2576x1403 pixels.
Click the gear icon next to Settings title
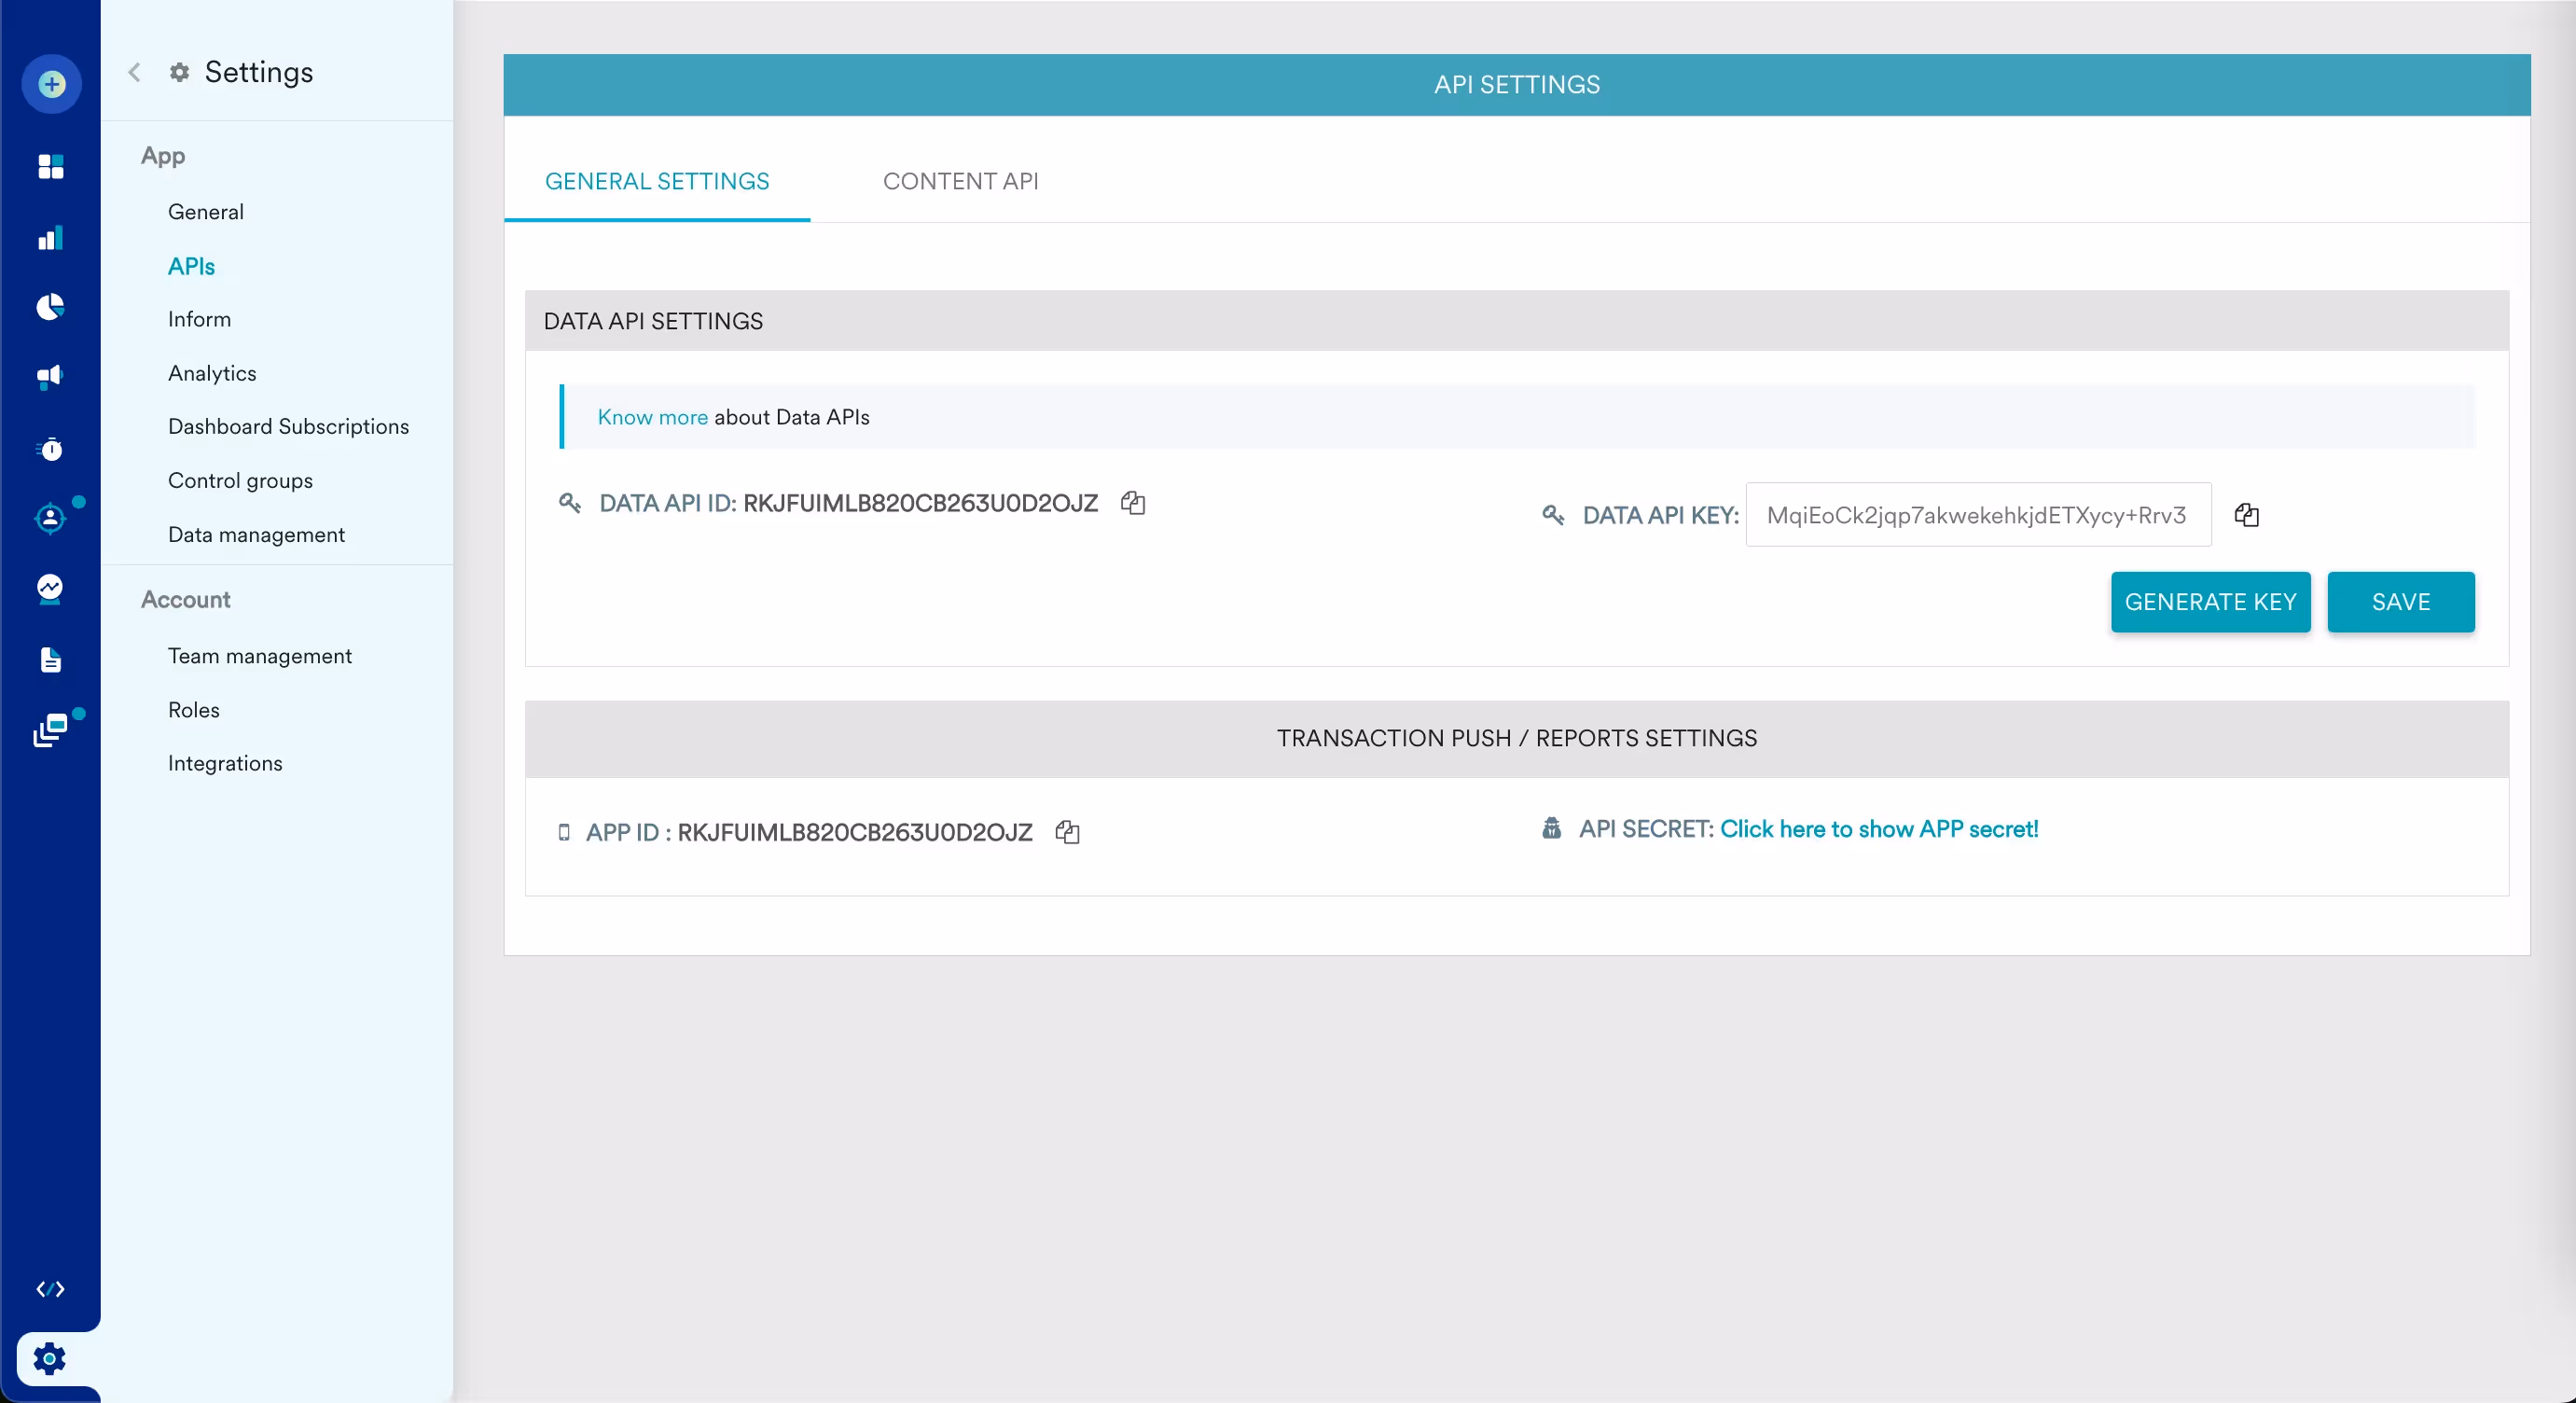(179, 72)
